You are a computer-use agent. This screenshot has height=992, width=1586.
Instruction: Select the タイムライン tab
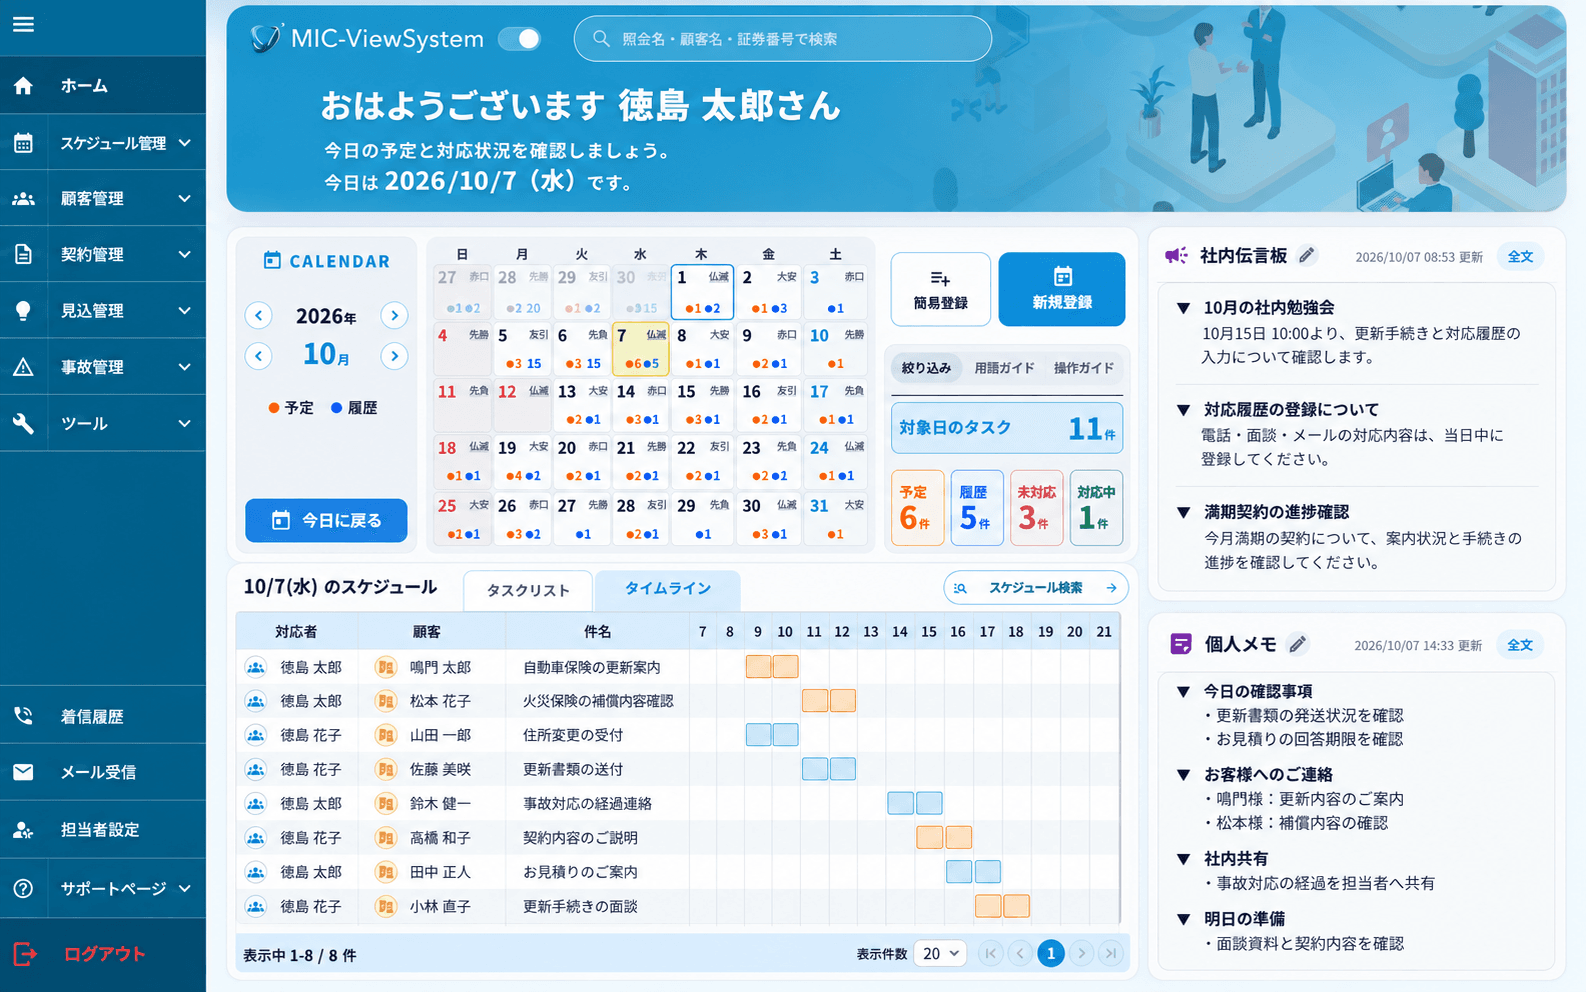point(668,589)
